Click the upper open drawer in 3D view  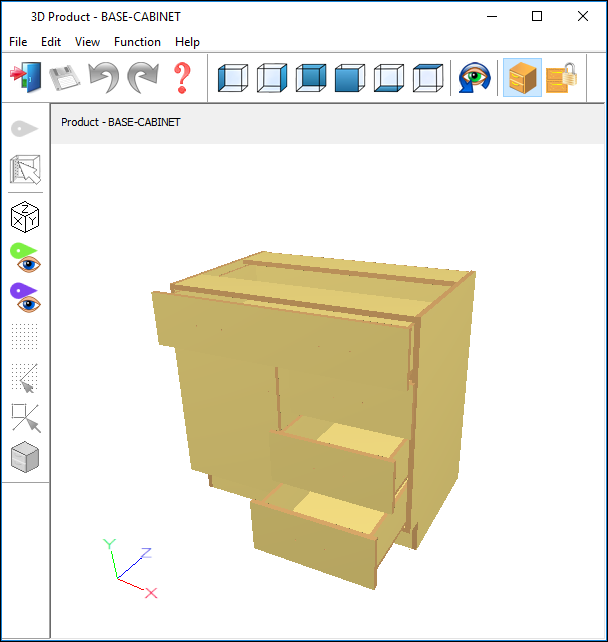pyautogui.click(x=340, y=455)
